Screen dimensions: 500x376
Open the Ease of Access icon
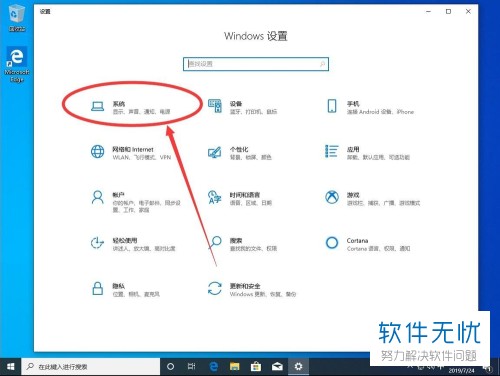point(98,243)
